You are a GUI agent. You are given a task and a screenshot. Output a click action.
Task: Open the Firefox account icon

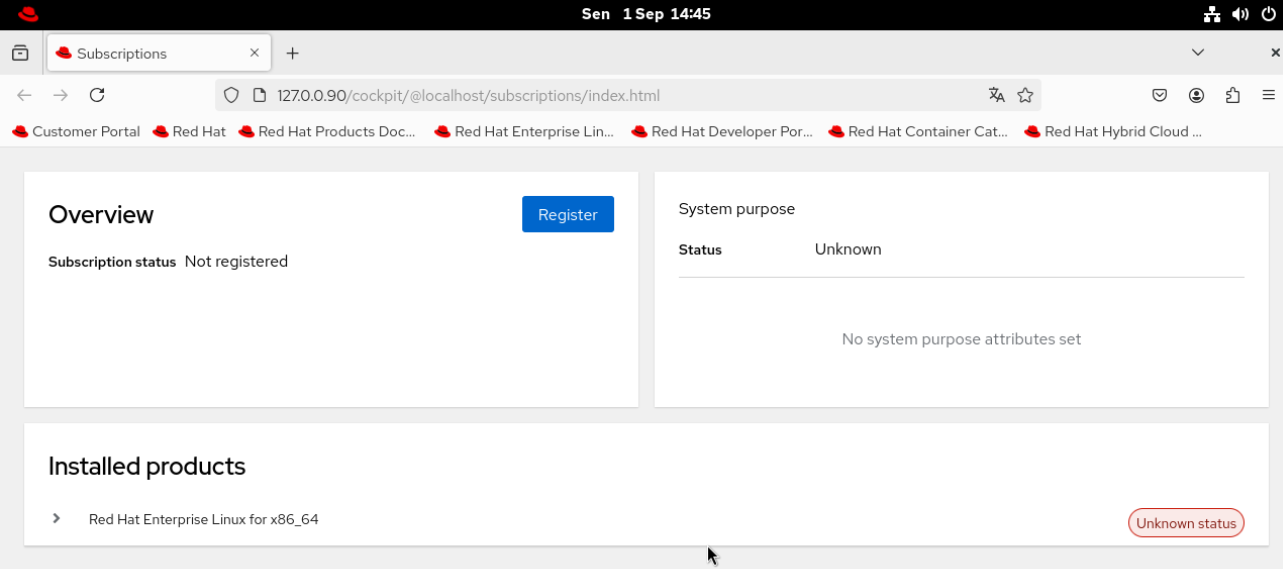coord(1196,95)
